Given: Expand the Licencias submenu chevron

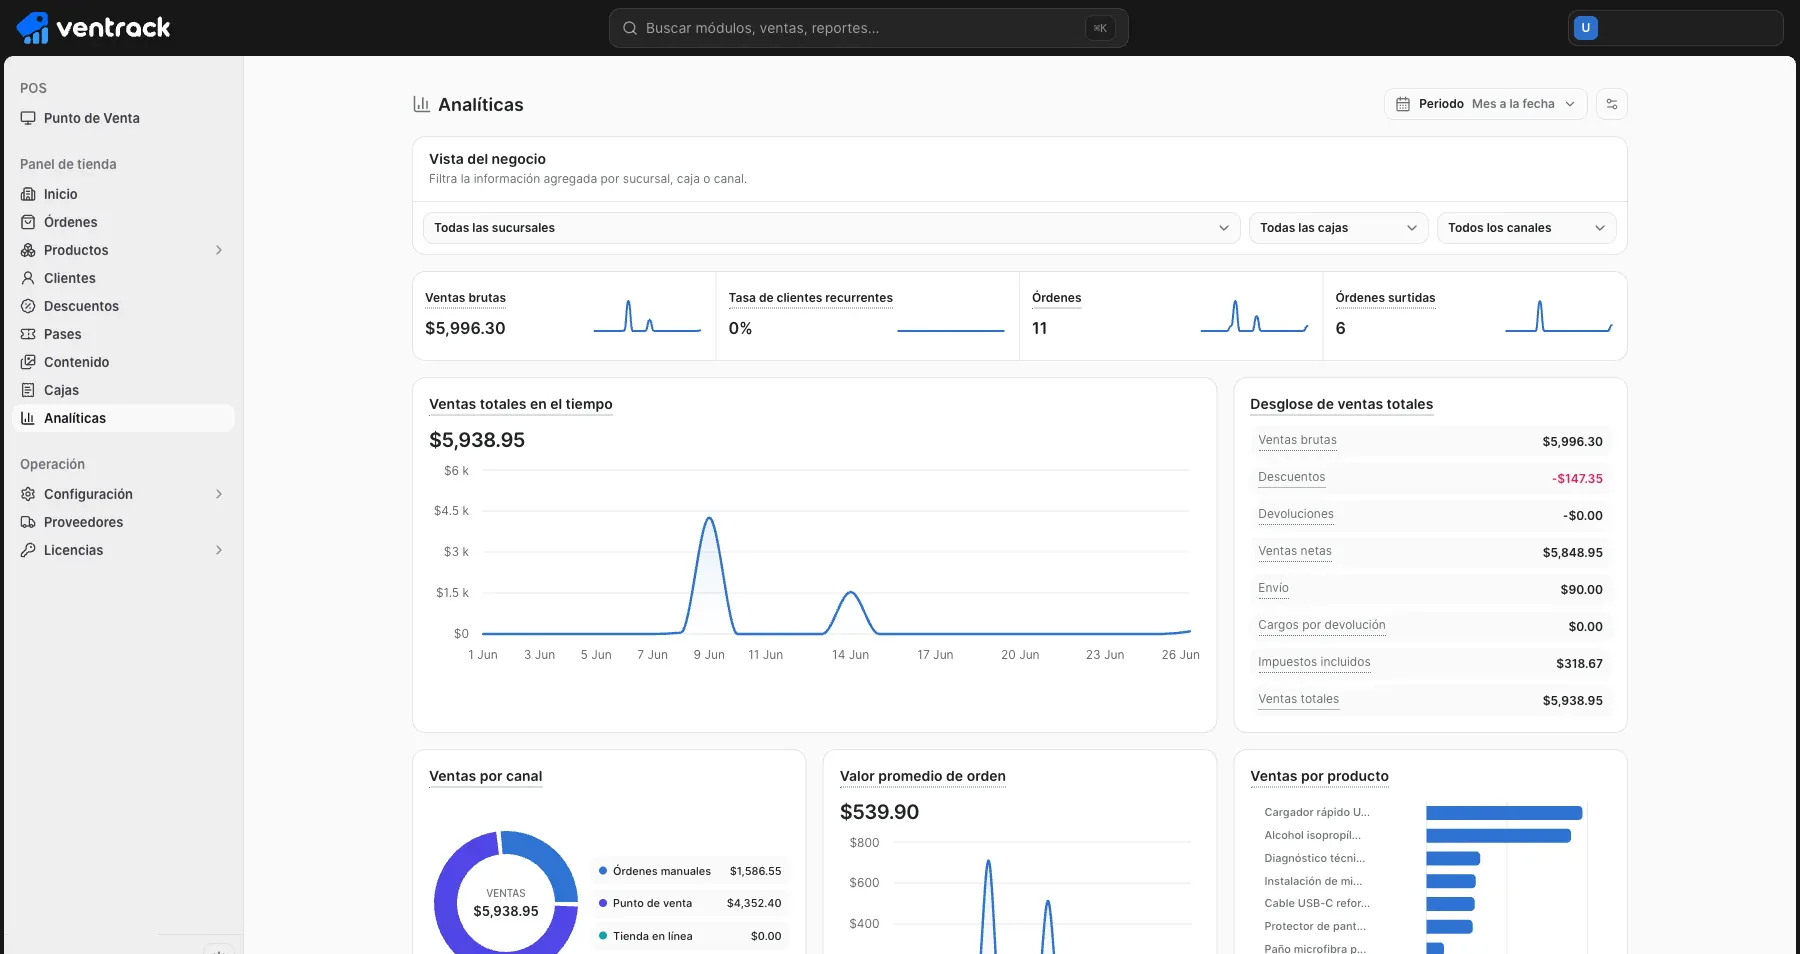Looking at the screenshot, I should (x=219, y=550).
